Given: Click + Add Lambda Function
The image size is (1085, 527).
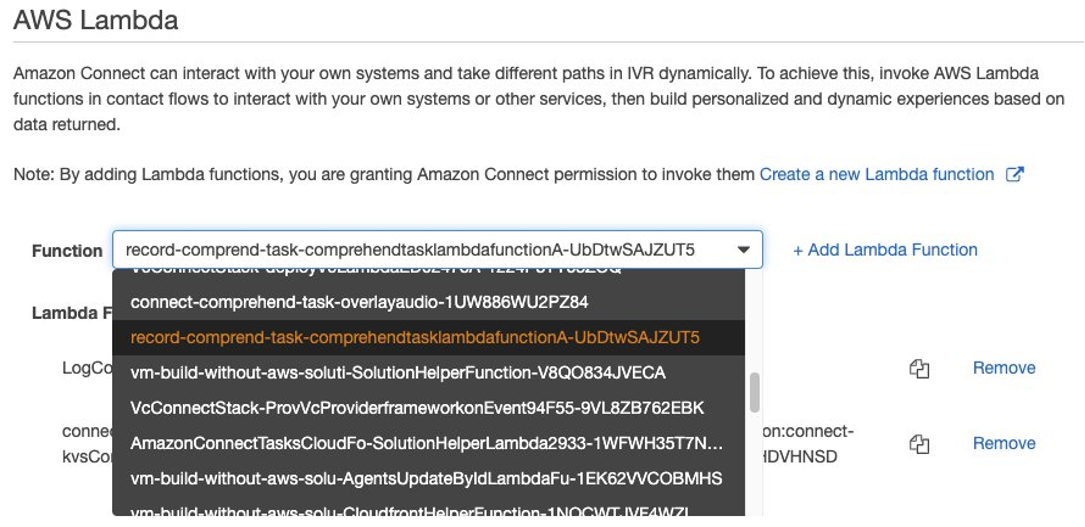Looking at the screenshot, I should pyautogui.click(x=885, y=250).
